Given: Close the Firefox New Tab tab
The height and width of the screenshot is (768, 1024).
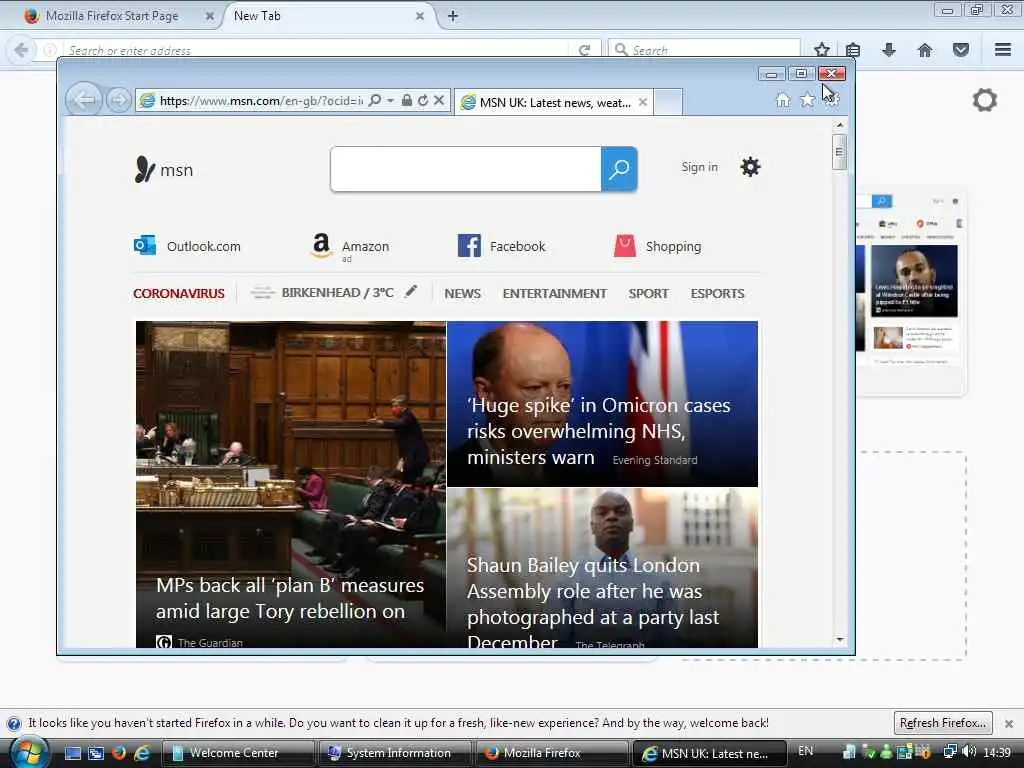Looking at the screenshot, I should point(420,16).
